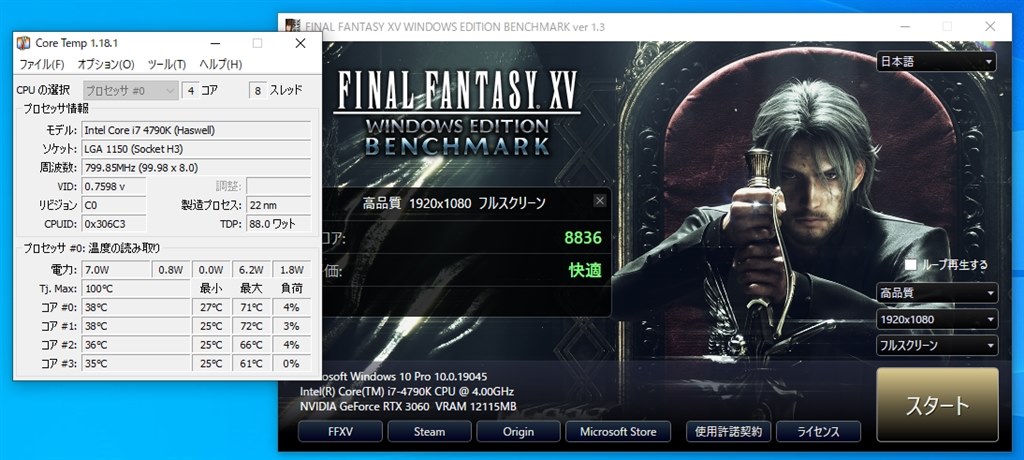Click the 7.0W power reading
The height and width of the screenshot is (460, 1024).
coord(116,269)
